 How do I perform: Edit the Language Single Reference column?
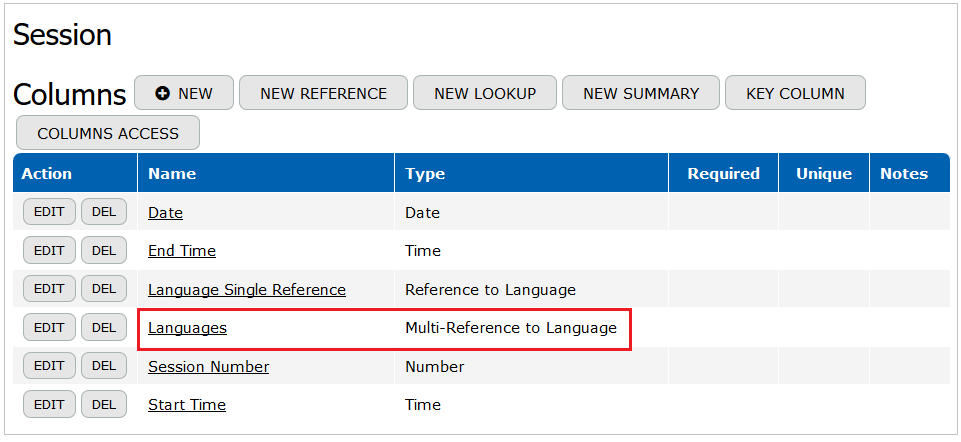[x=49, y=289]
